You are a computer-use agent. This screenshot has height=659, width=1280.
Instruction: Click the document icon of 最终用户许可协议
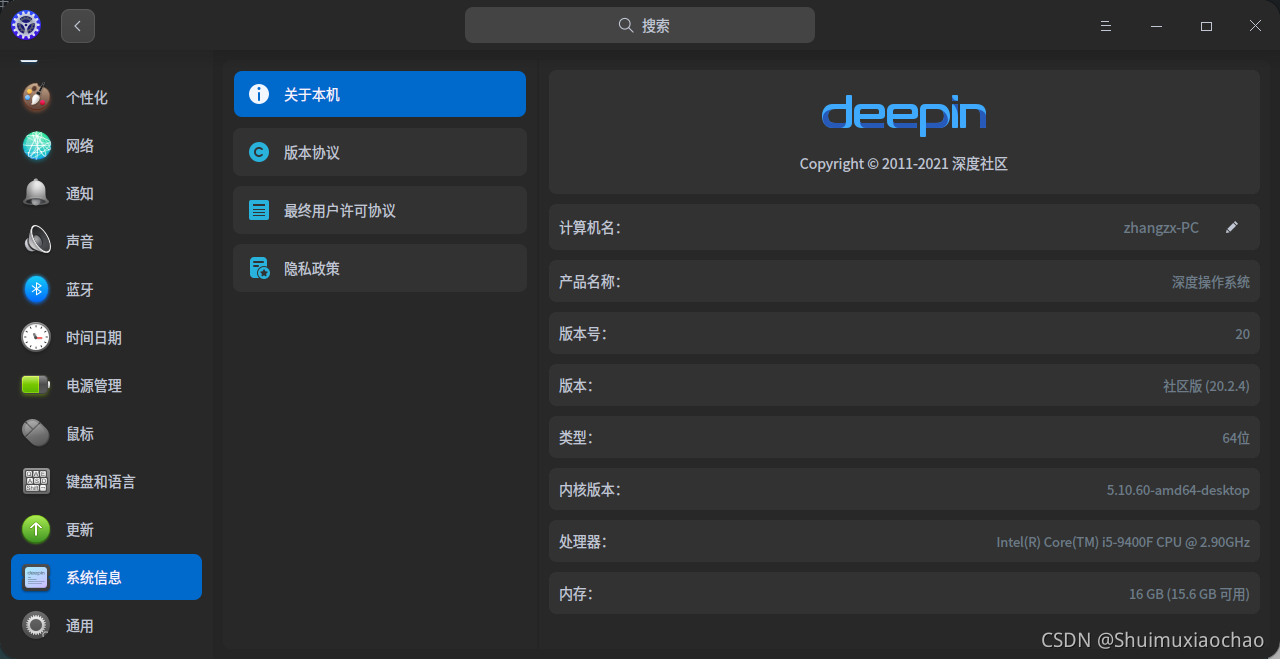coord(259,211)
